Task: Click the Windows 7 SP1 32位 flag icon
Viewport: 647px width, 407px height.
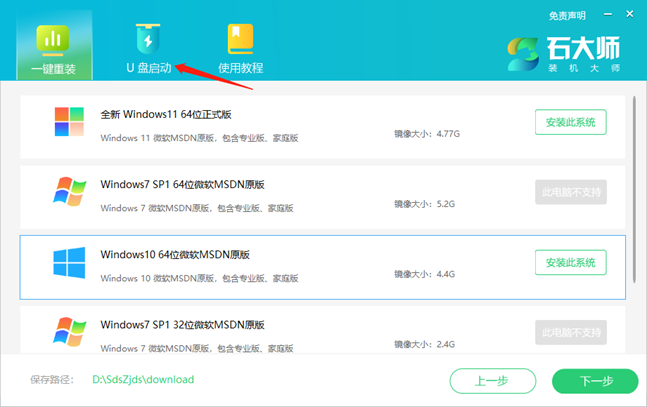Action: pyautogui.click(x=69, y=332)
